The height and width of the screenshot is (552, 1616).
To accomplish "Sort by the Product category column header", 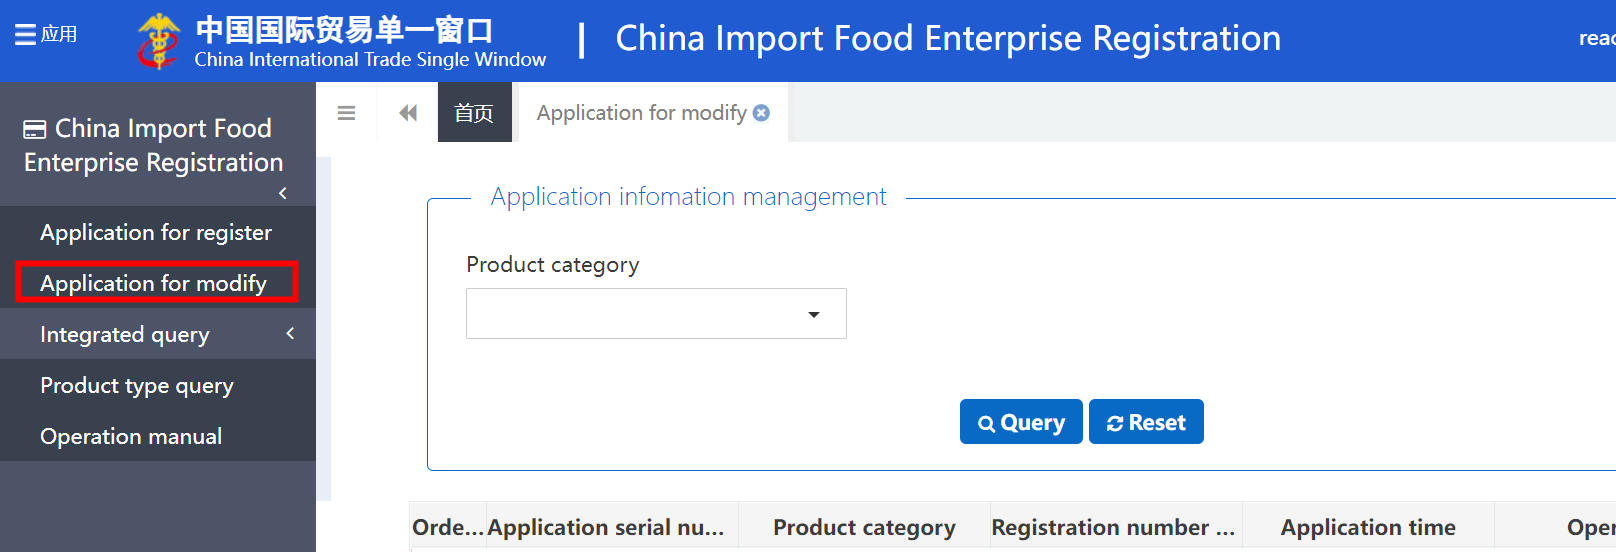I will click(x=864, y=527).
